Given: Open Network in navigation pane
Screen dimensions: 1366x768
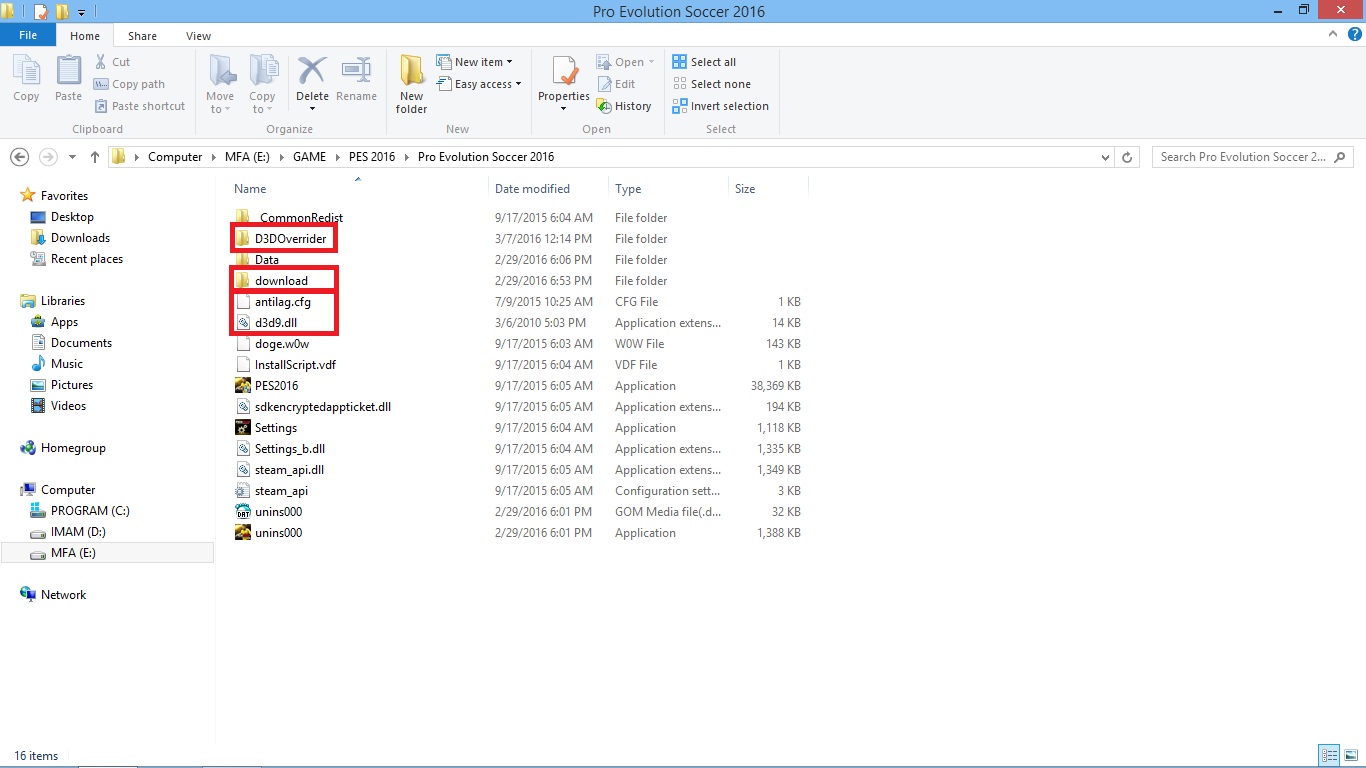Looking at the screenshot, I should pyautogui.click(x=63, y=595).
